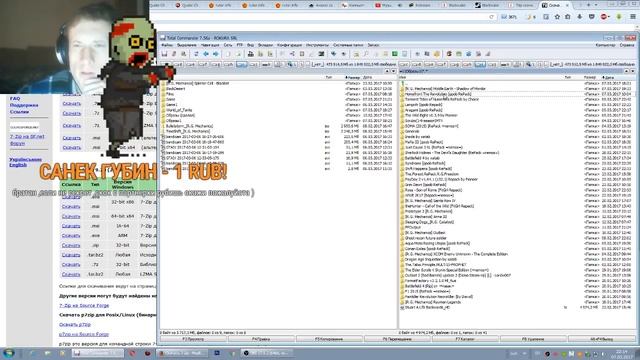Open the Навигация menu
The image size is (640, 360).
210,45
